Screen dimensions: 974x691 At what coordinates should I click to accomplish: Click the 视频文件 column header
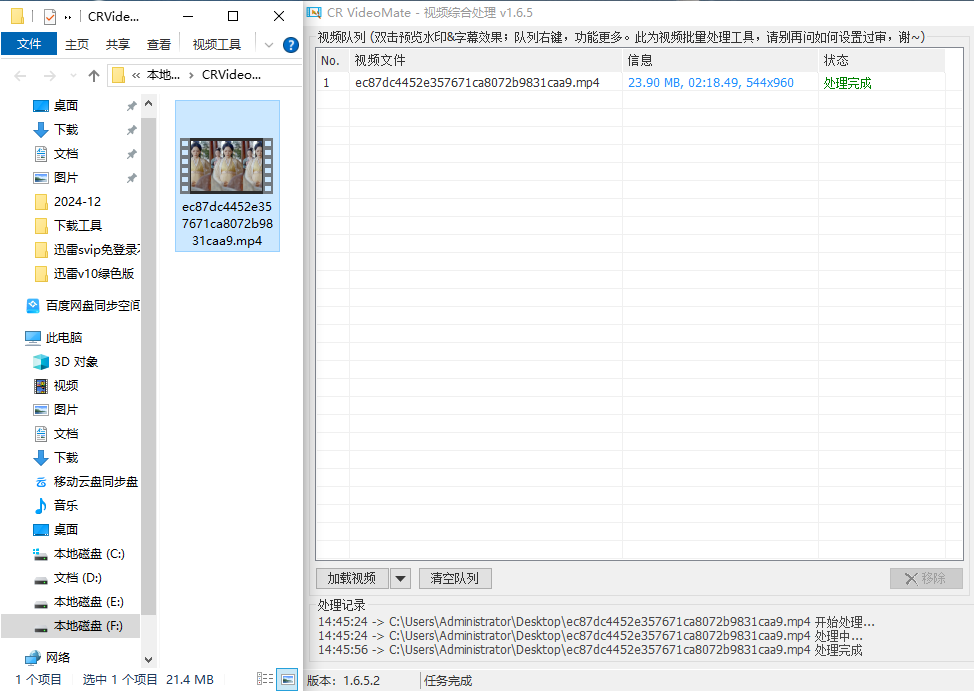tap(486, 61)
